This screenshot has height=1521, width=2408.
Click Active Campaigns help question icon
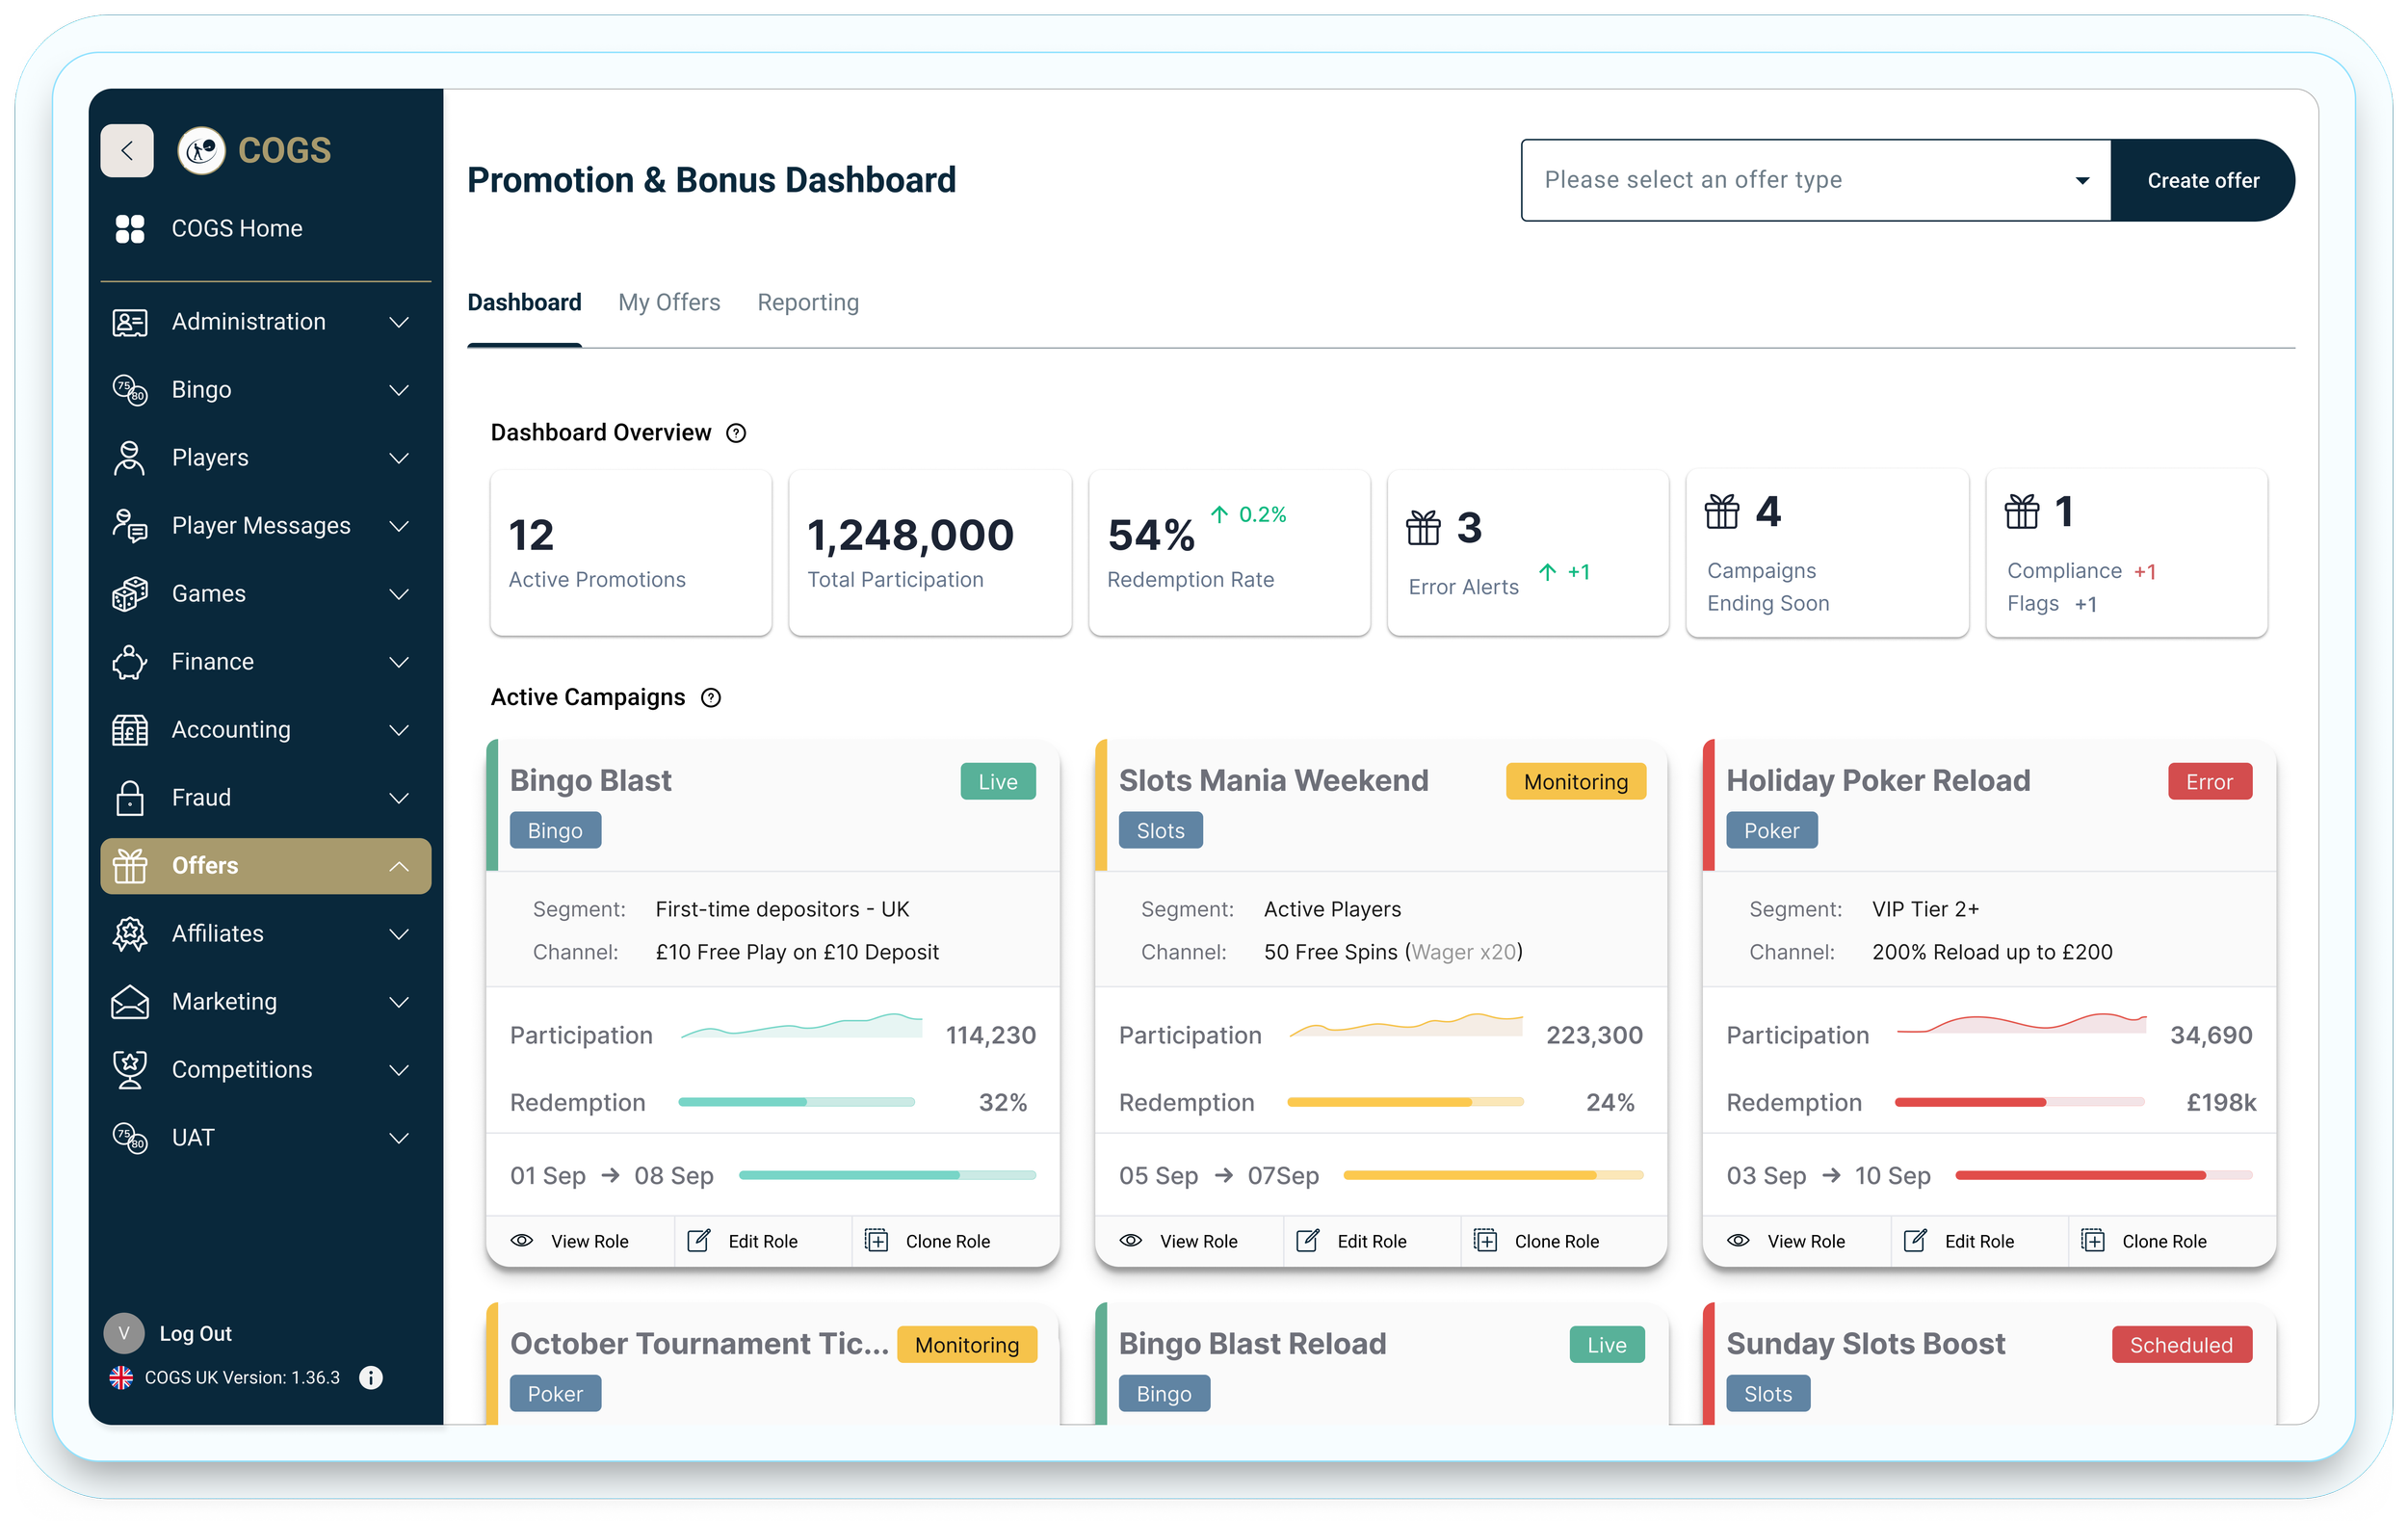click(x=711, y=698)
